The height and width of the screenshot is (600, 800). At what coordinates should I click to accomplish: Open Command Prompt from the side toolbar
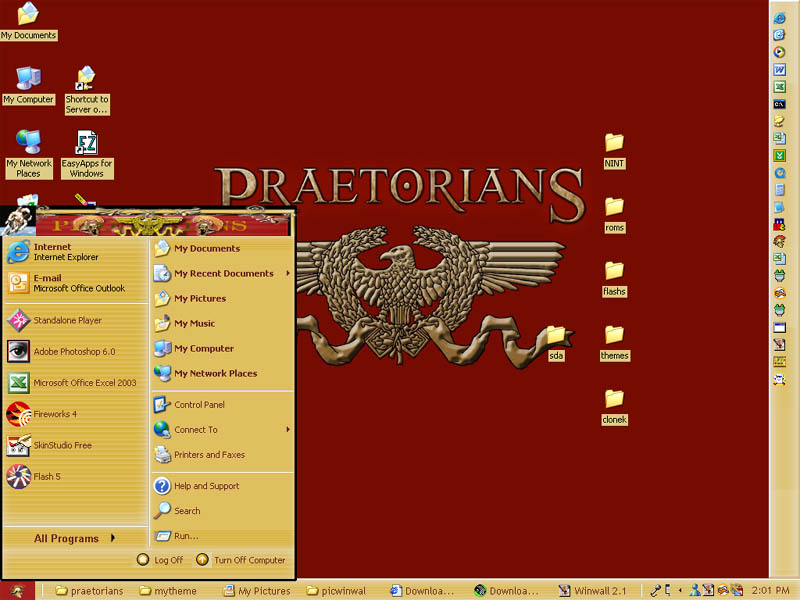coord(779,104)
